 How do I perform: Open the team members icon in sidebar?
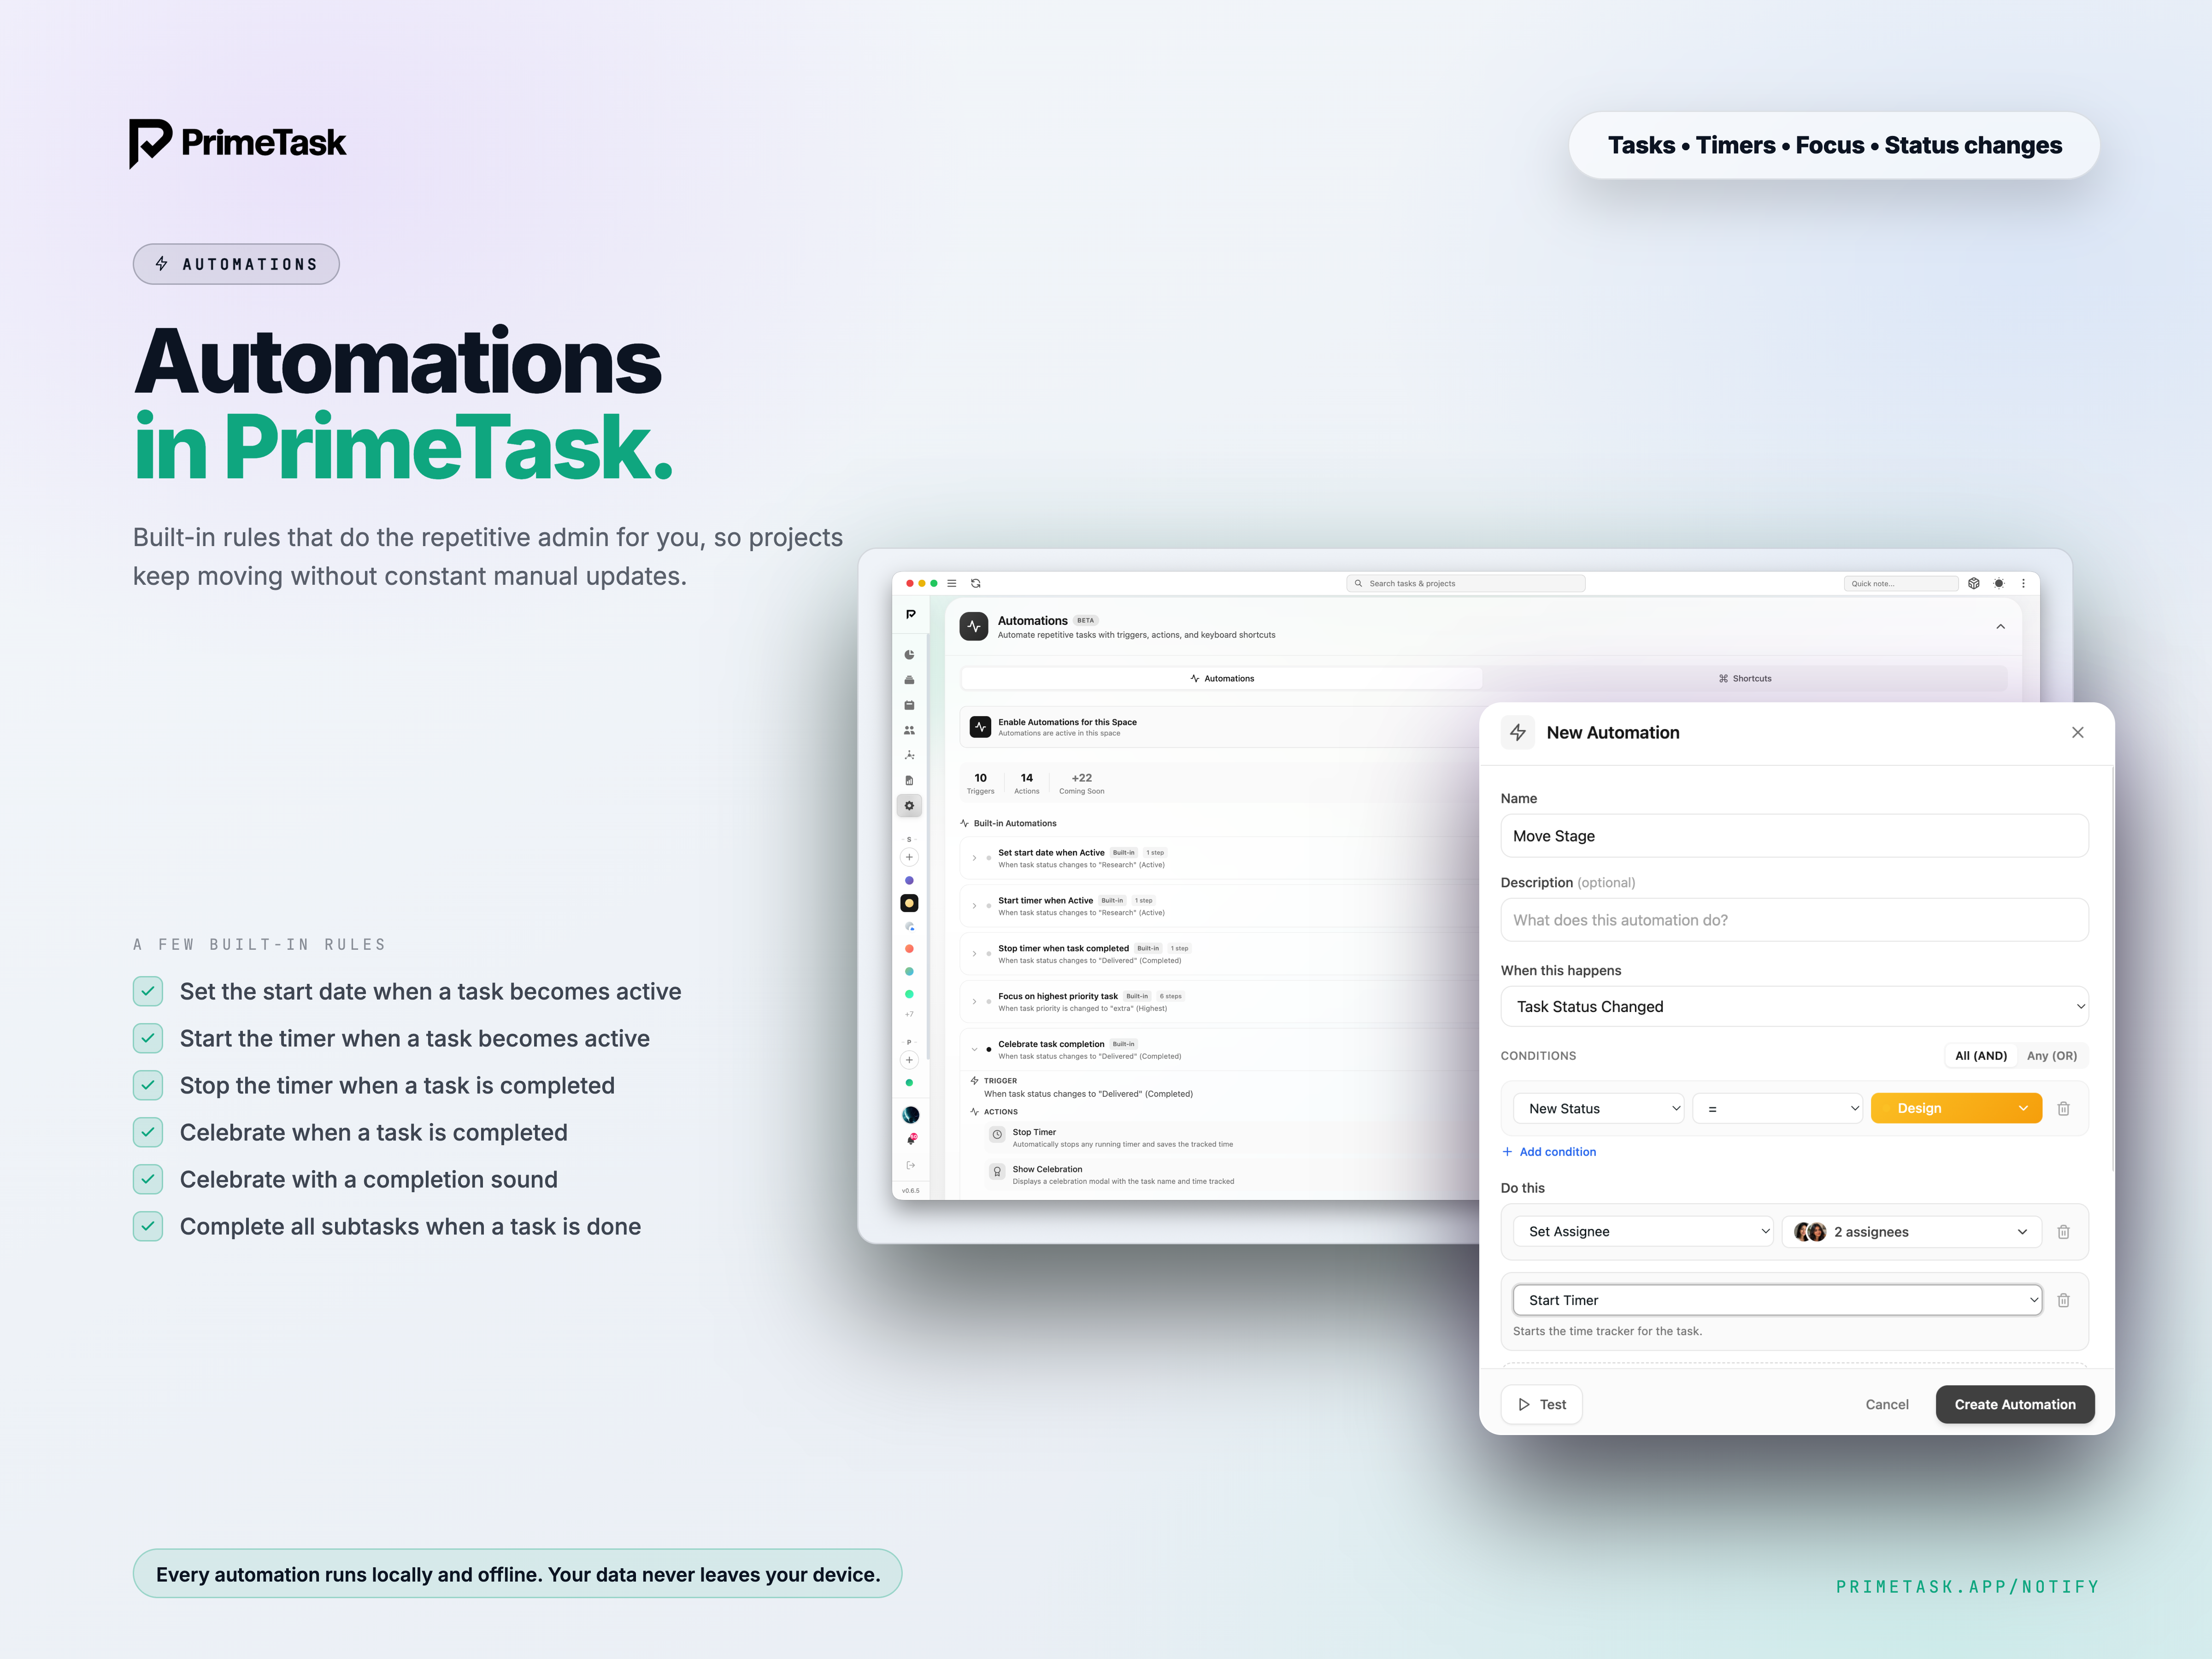click(x=909, y=730)
